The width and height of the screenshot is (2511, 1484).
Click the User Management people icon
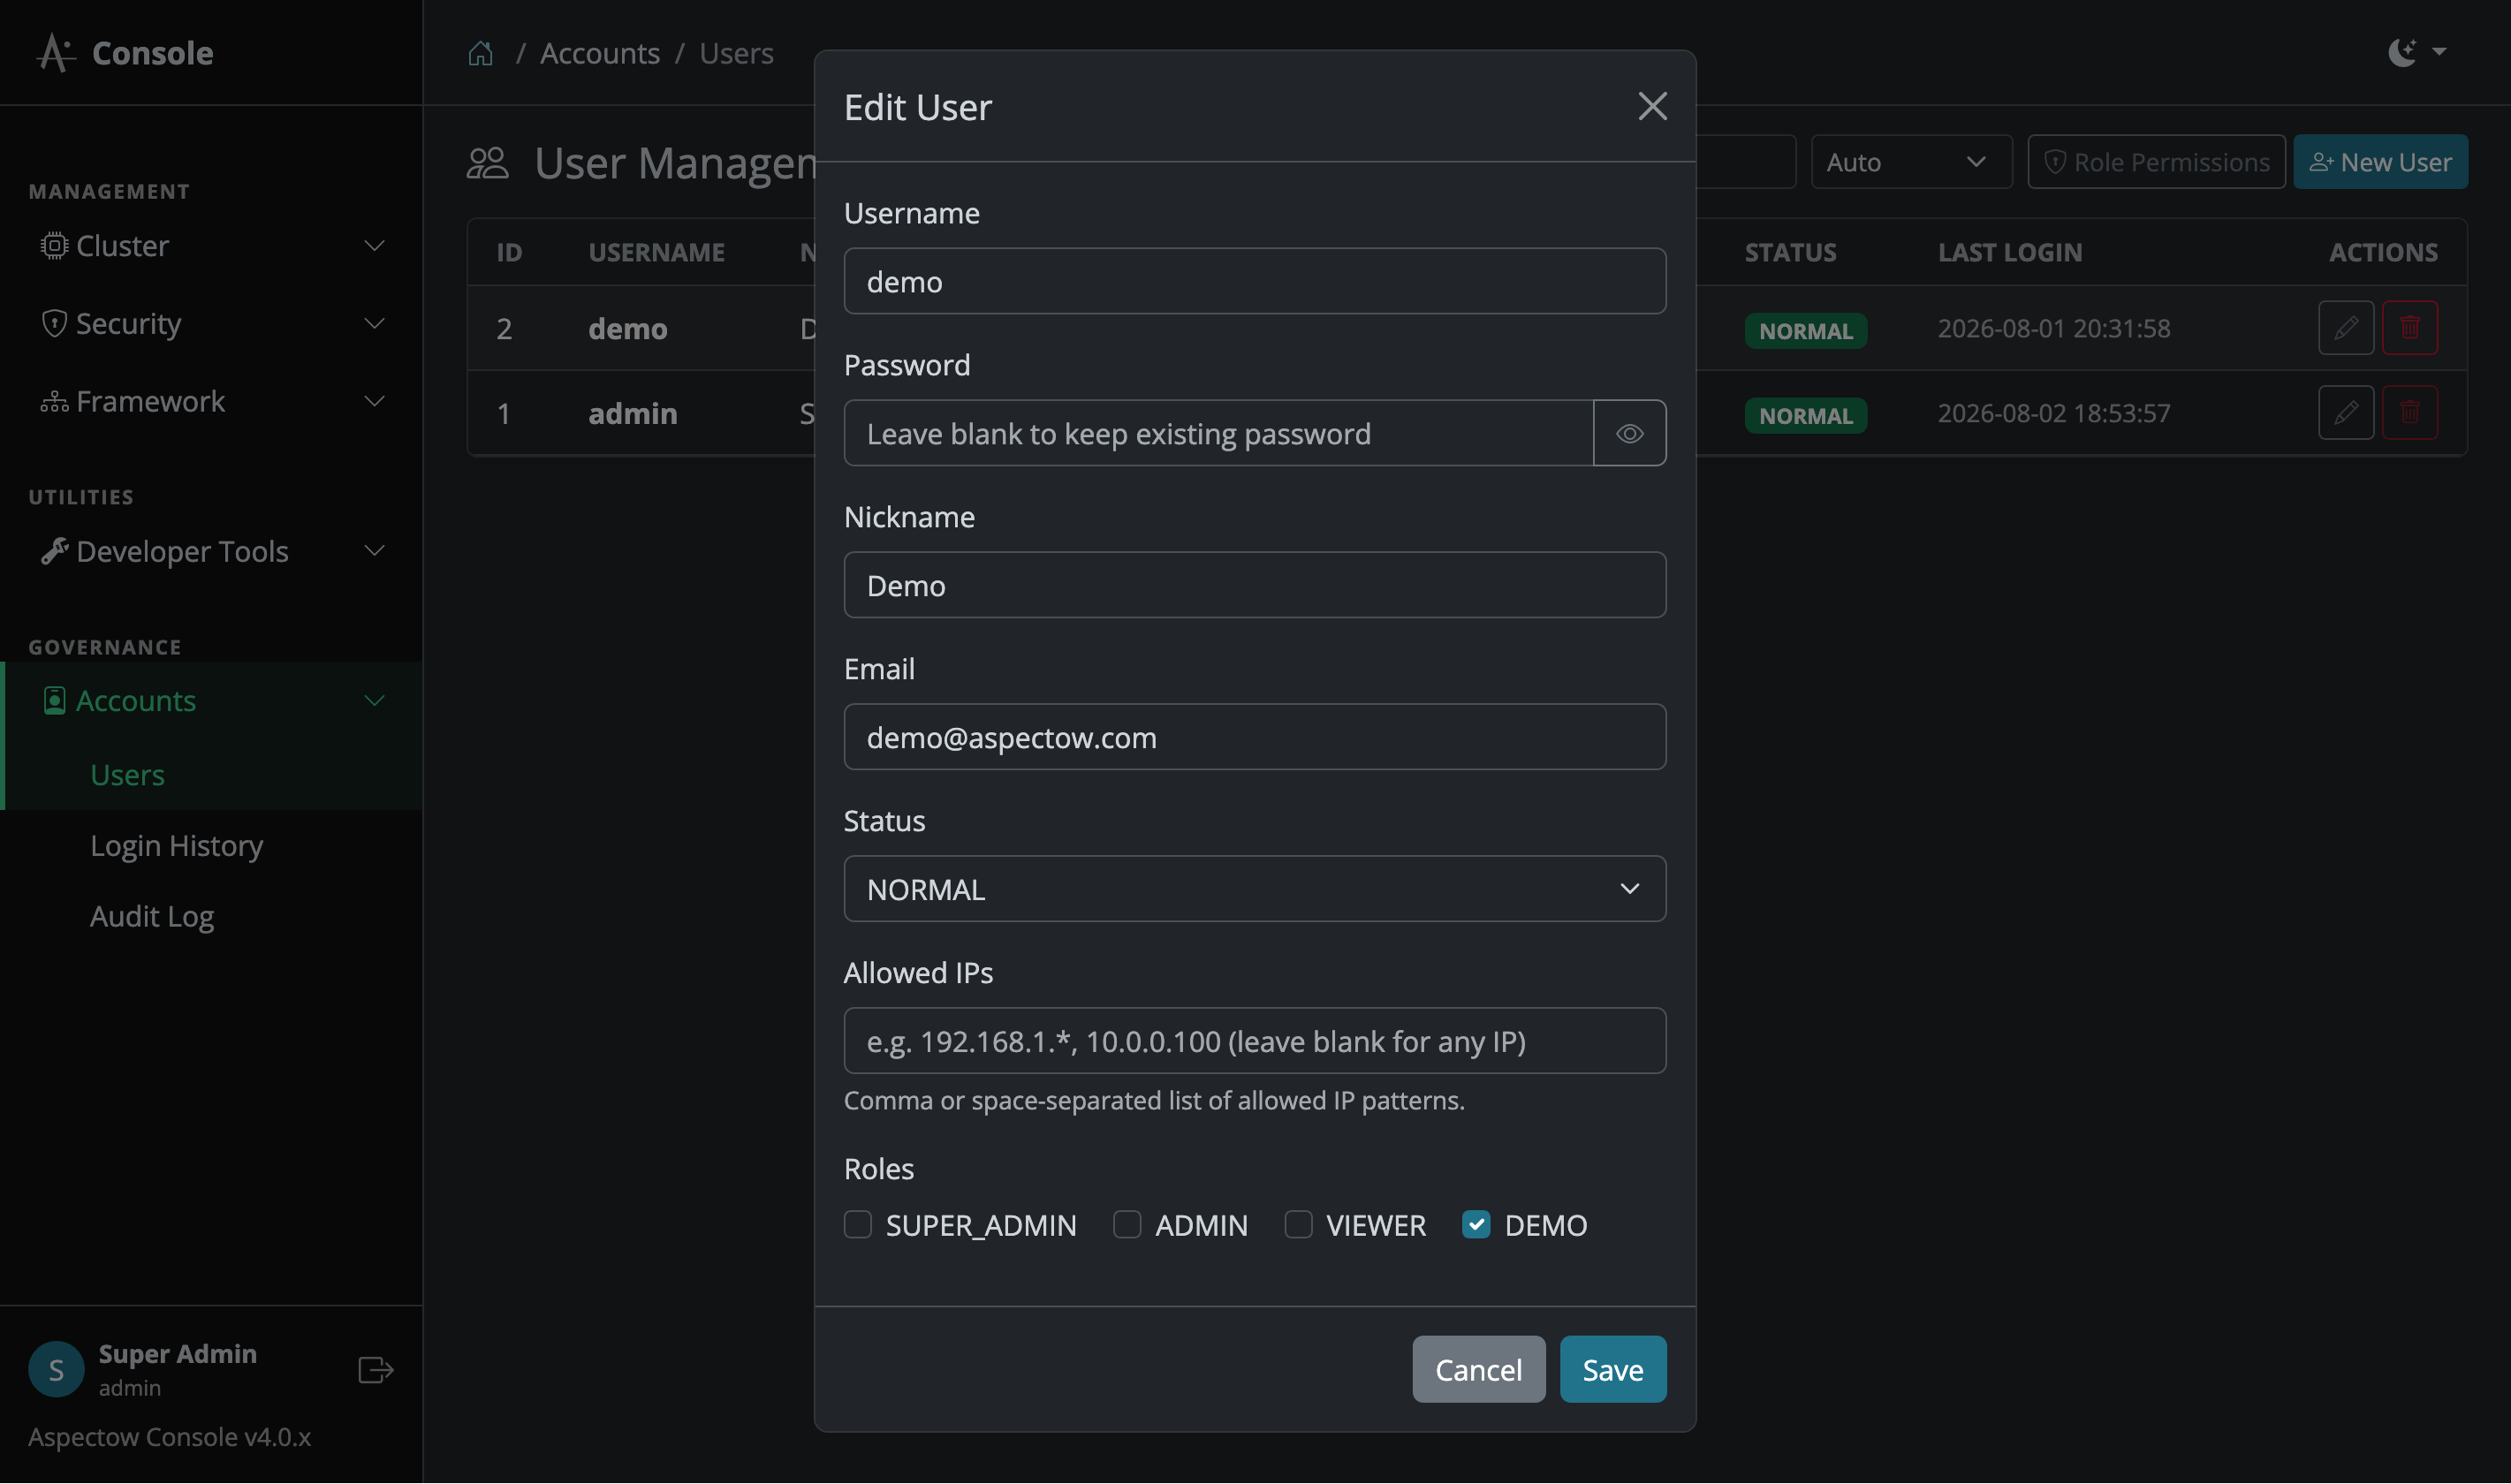[x=488, y=163]
